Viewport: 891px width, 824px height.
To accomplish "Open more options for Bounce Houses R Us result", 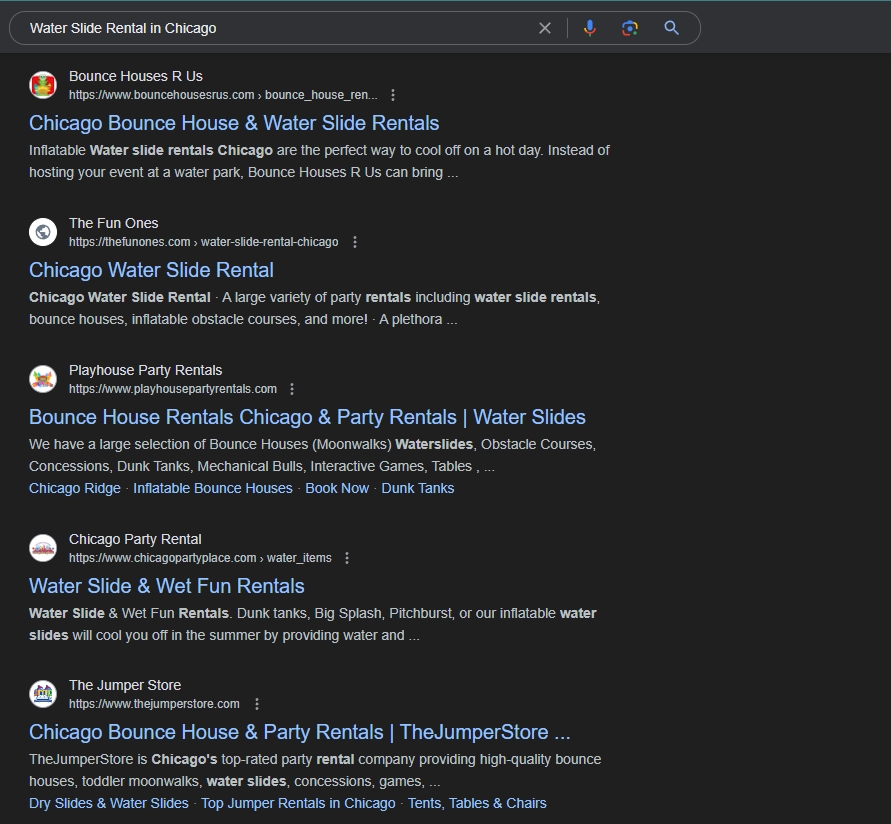I will click(x=393, y=95).
